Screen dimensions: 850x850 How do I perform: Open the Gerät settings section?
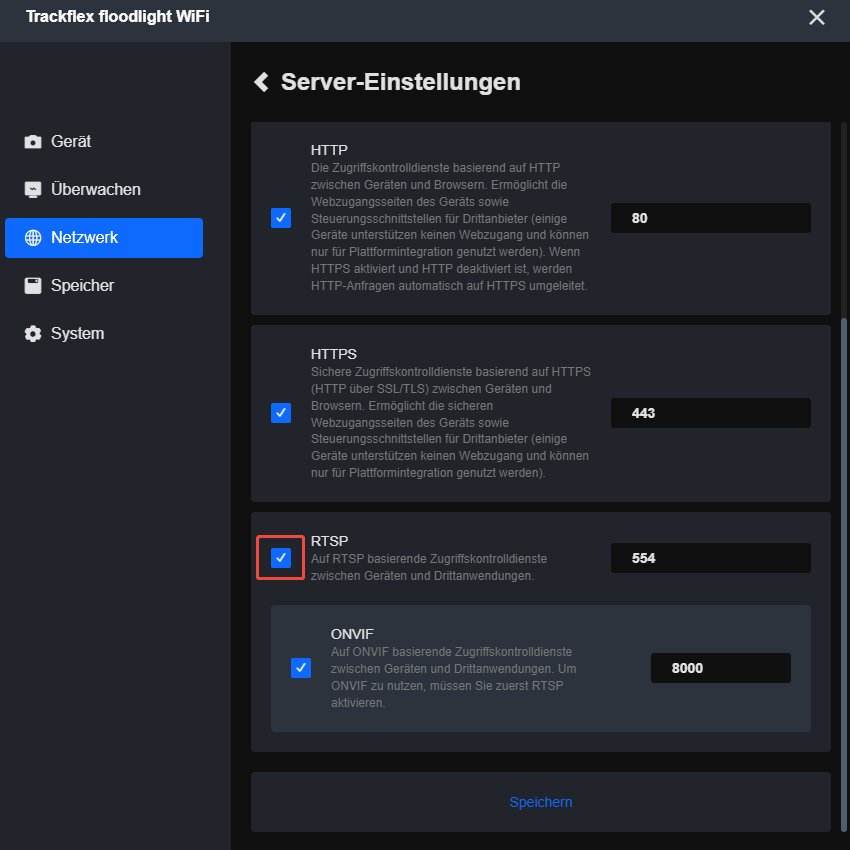[104, 141]
